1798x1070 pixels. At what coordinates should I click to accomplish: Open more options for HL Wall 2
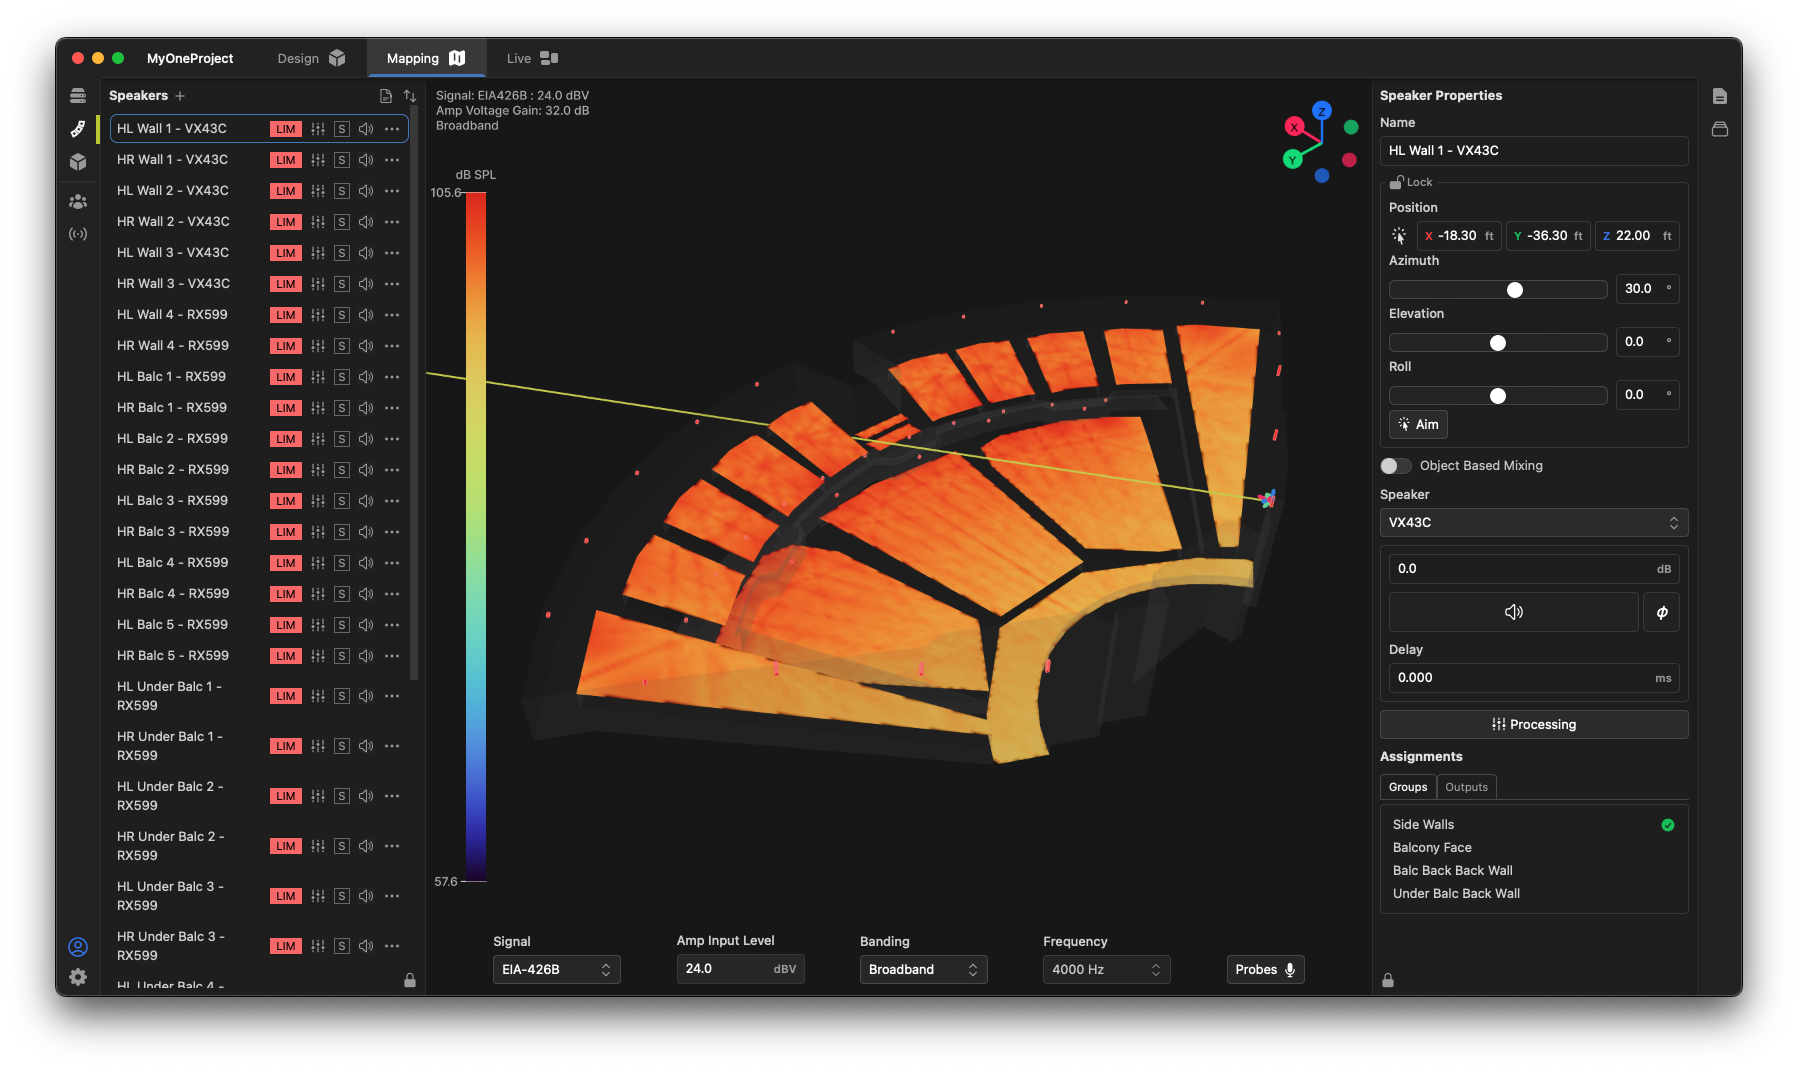392,191
